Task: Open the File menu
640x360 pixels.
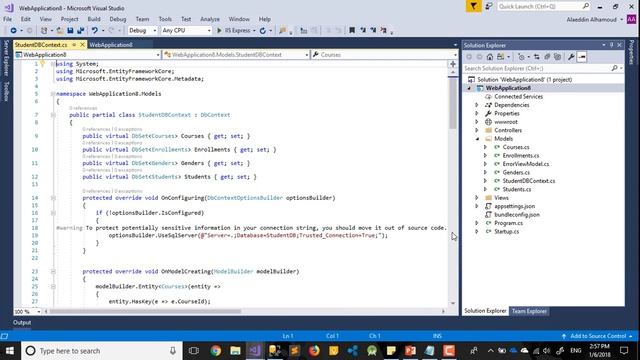Action: pos(7,19)
